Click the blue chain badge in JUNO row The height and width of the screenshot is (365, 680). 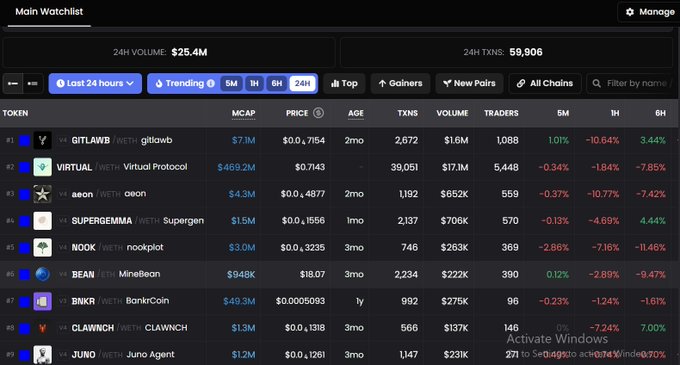tap(25, 355)
